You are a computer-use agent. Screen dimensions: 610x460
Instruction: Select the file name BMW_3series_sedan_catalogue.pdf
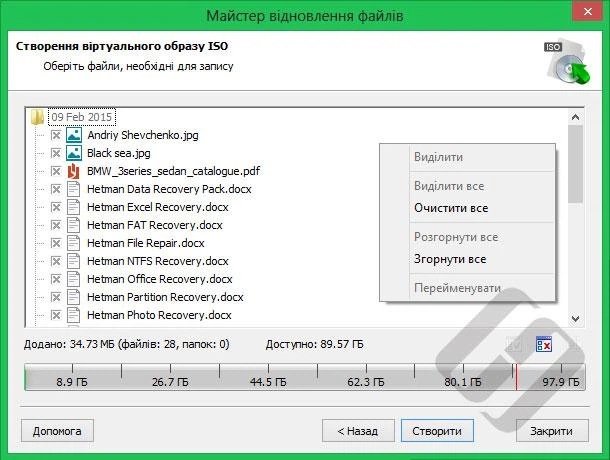pyautogui.click(x=174, y=171)
